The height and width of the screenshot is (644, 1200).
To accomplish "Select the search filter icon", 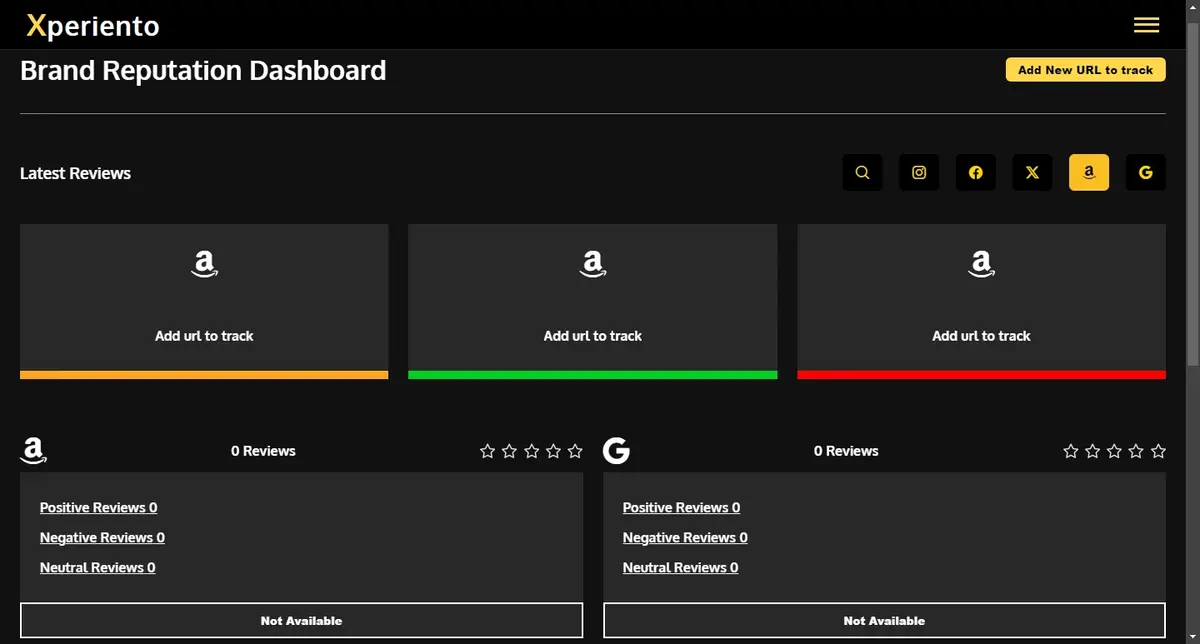I will [862, 172].
